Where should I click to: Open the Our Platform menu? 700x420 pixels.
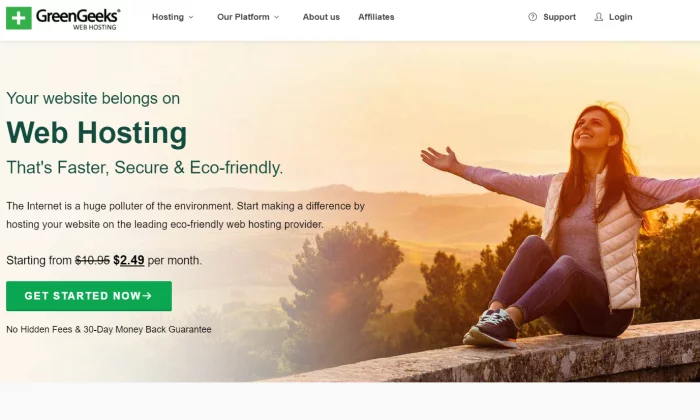pyautogui.click(x=248, y=17)
